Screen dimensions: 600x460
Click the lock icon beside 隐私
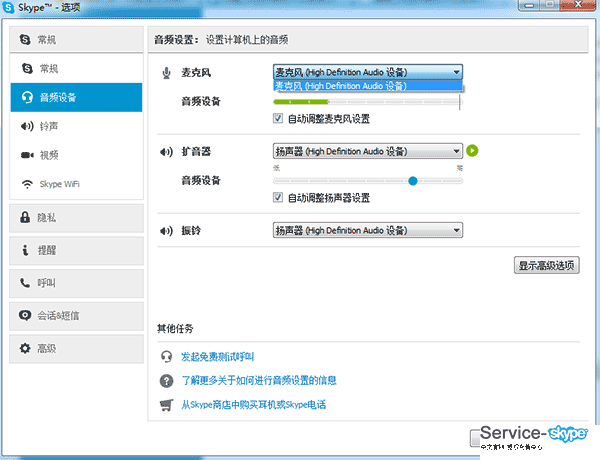(x=25, y=217)
